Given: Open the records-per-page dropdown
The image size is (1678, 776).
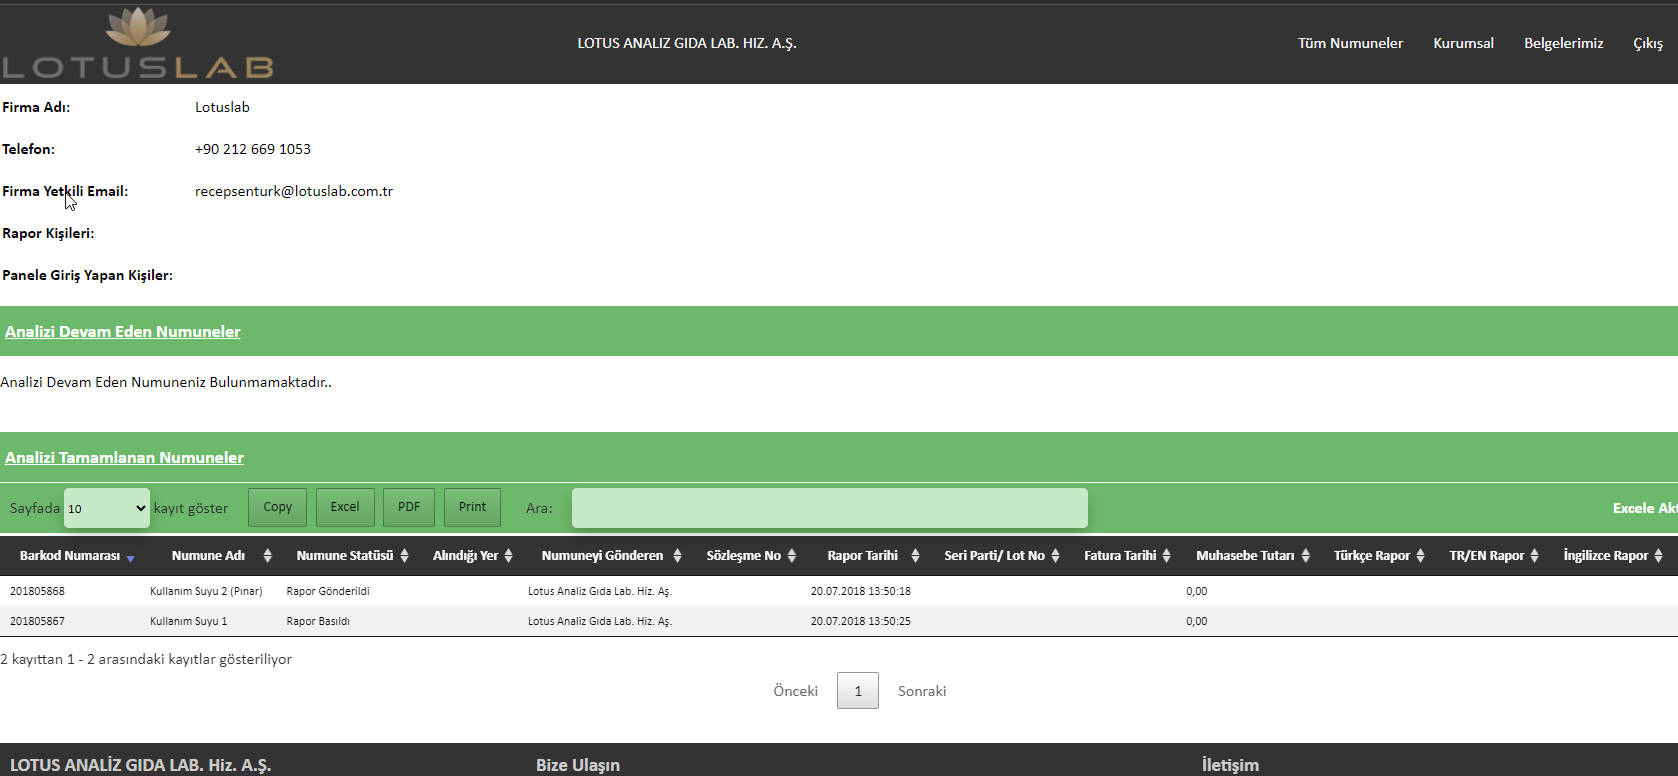Looking at the screenshot, I should click(107, 508).
